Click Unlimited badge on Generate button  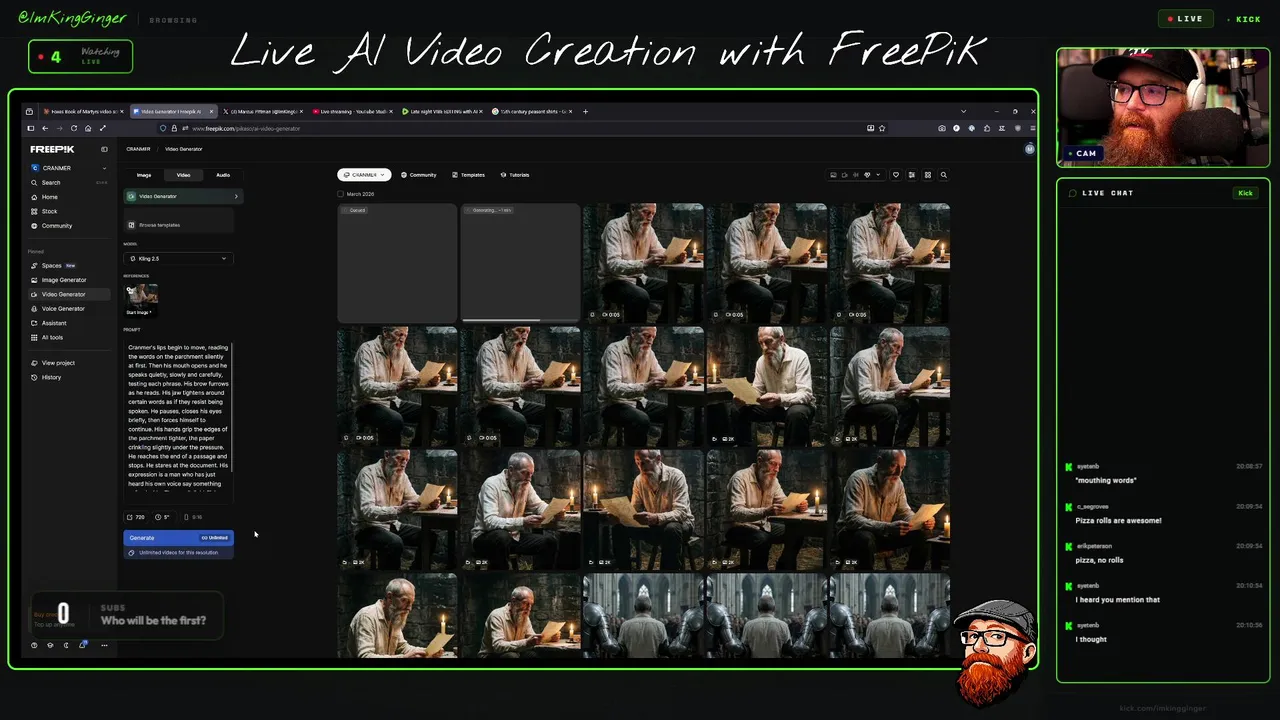pos(215,538)
